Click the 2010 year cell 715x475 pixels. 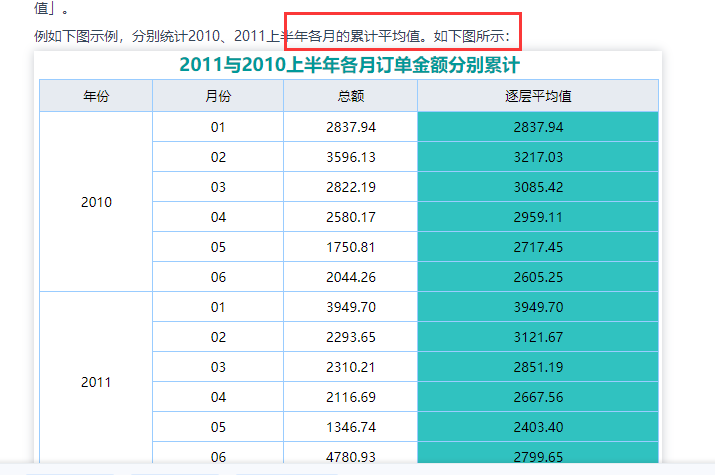[96, 202]
